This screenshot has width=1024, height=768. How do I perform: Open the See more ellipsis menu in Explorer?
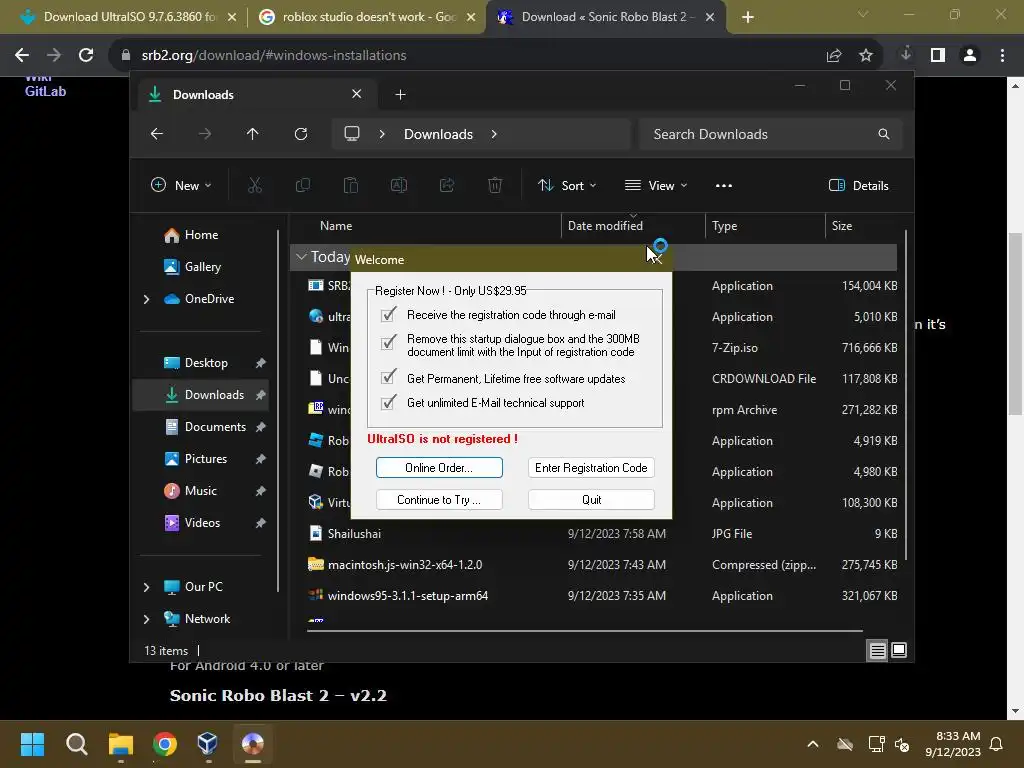click(x=724, y=185)
